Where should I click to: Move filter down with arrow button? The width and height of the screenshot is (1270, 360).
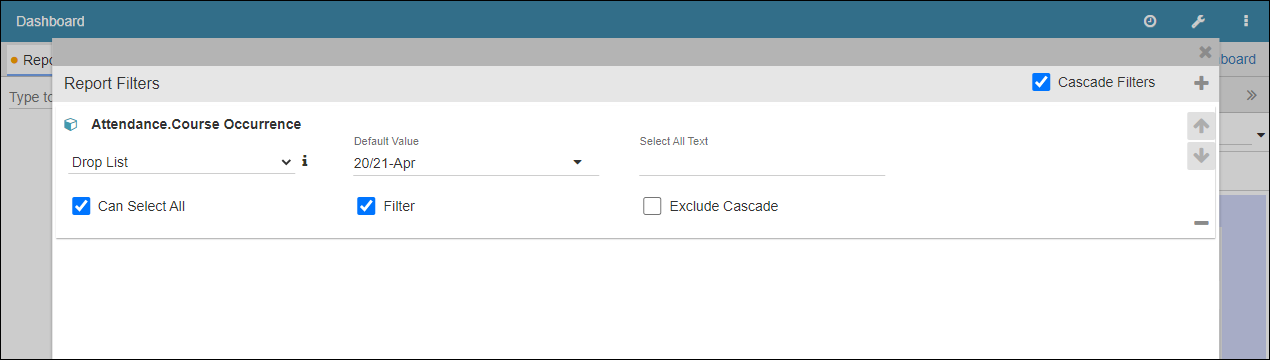point(1202,156)
